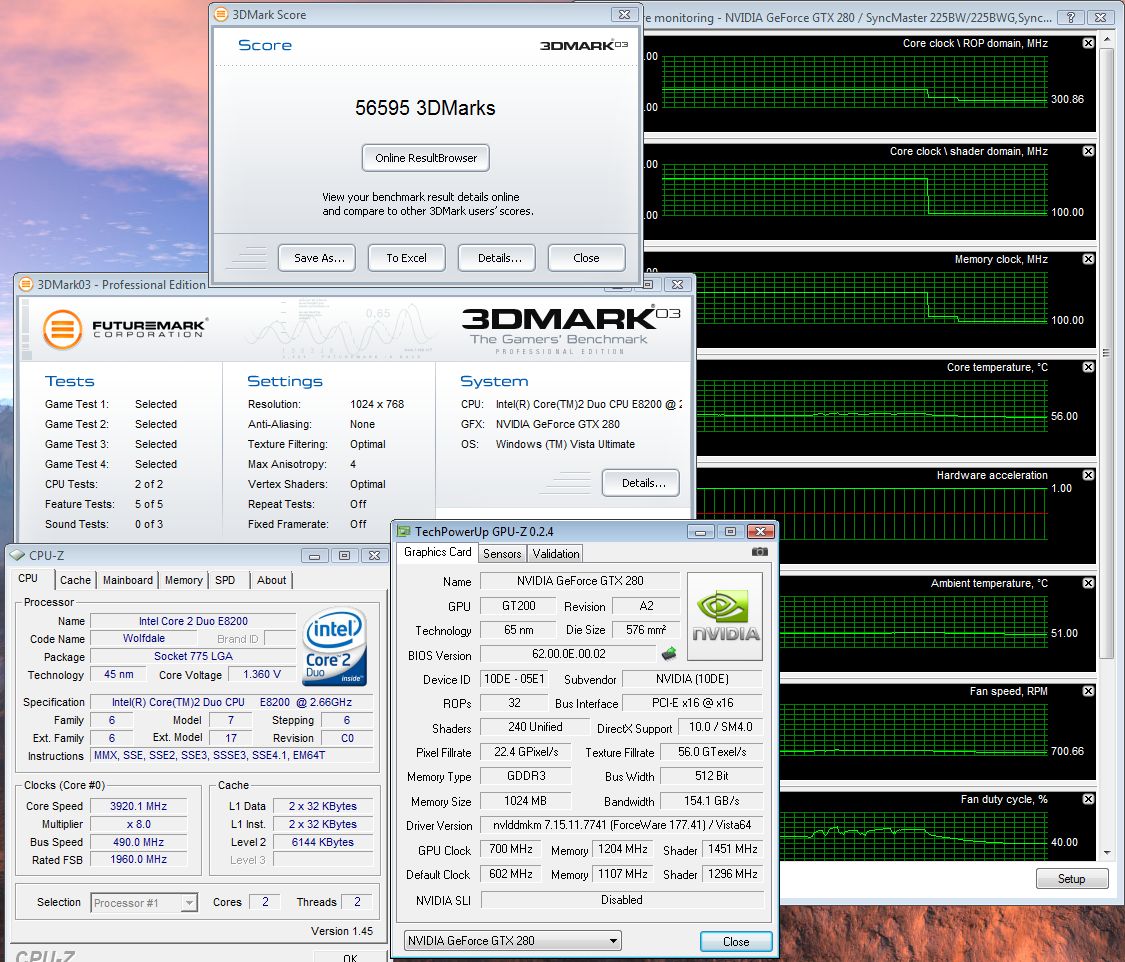1125x962 pixels.
Task: Click the Memory Size value 1024 MB
Action: [525, 801]
